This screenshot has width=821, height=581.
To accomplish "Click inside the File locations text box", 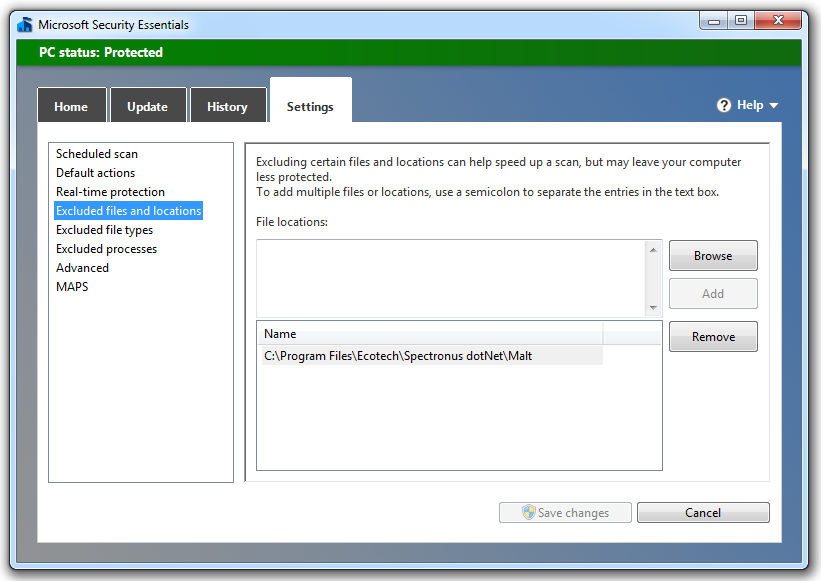I will (x=451, y=278).
